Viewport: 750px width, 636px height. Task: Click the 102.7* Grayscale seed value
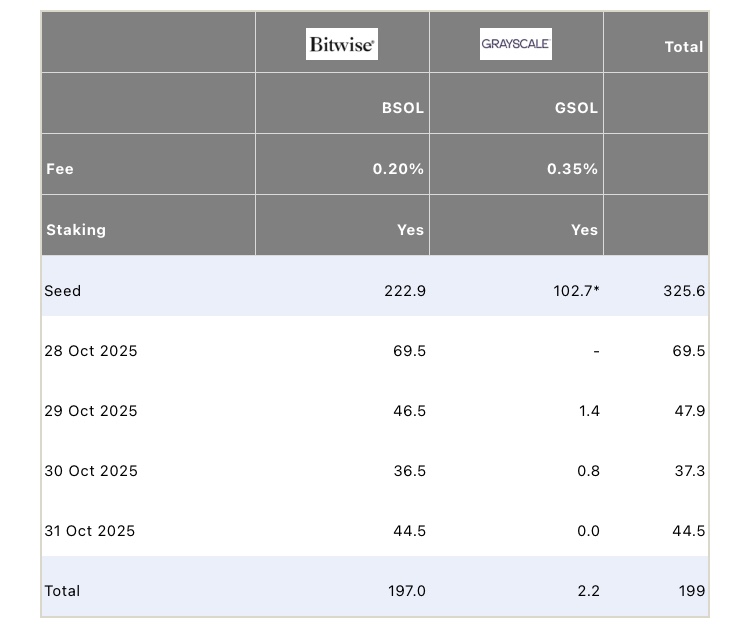[577, 291]
